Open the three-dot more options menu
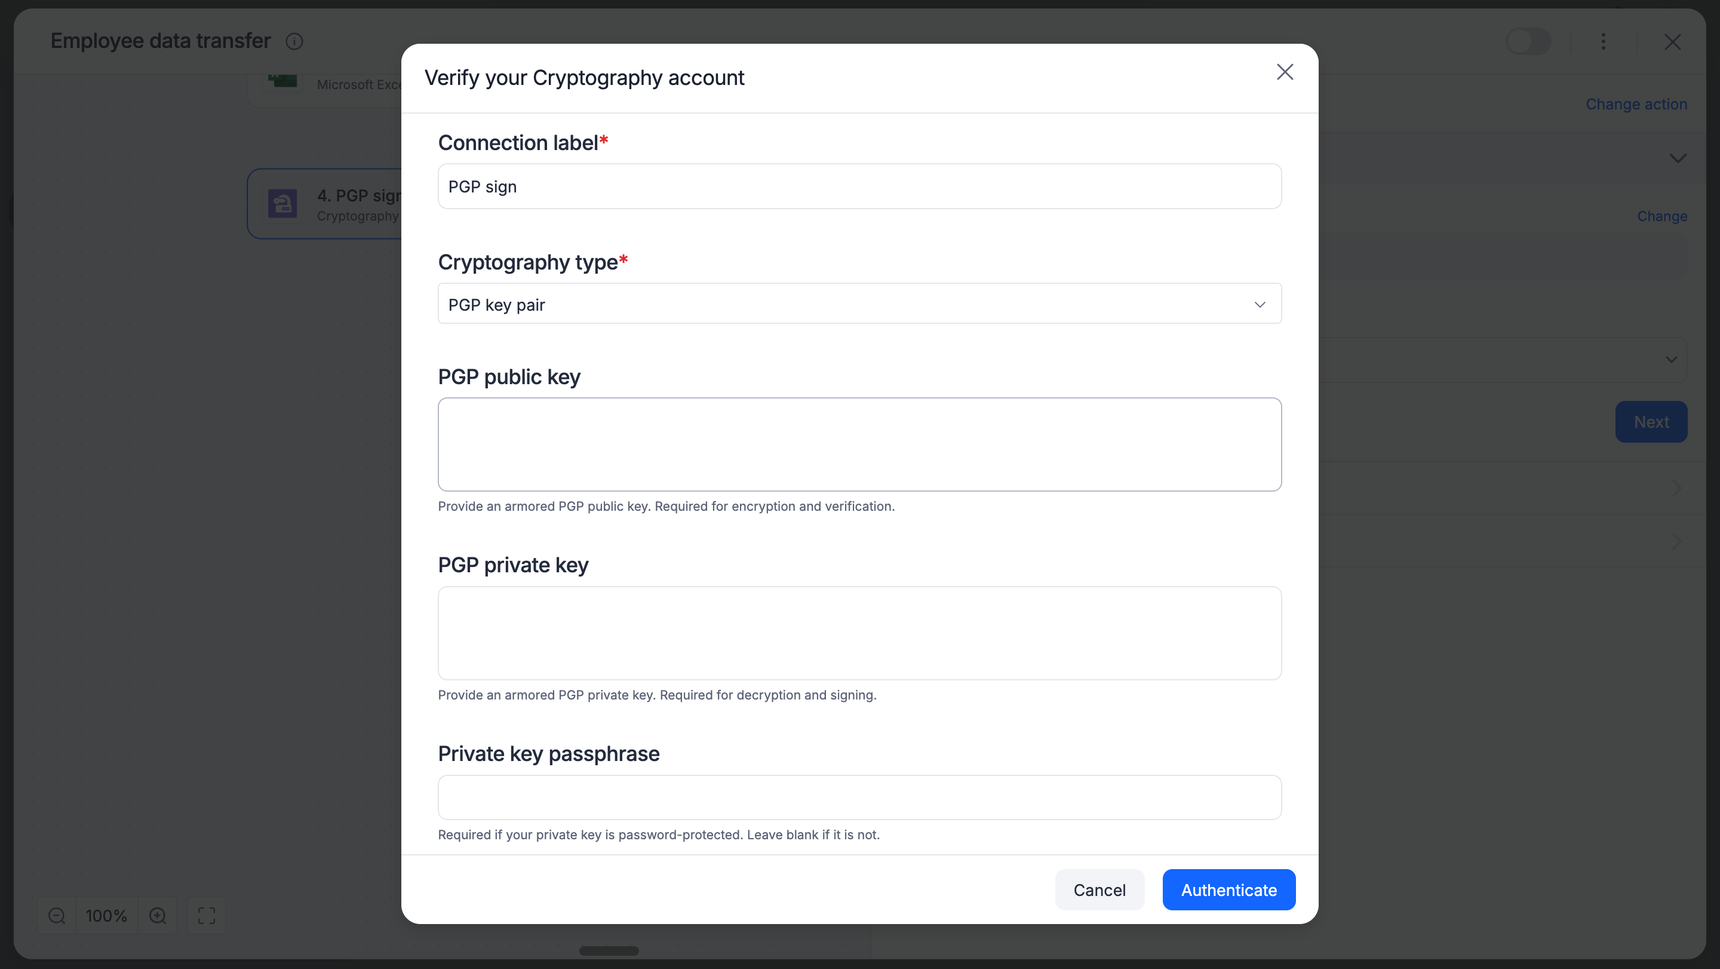The width and height of the screenshot is (1720, 969). click(x=1603, y=41)
